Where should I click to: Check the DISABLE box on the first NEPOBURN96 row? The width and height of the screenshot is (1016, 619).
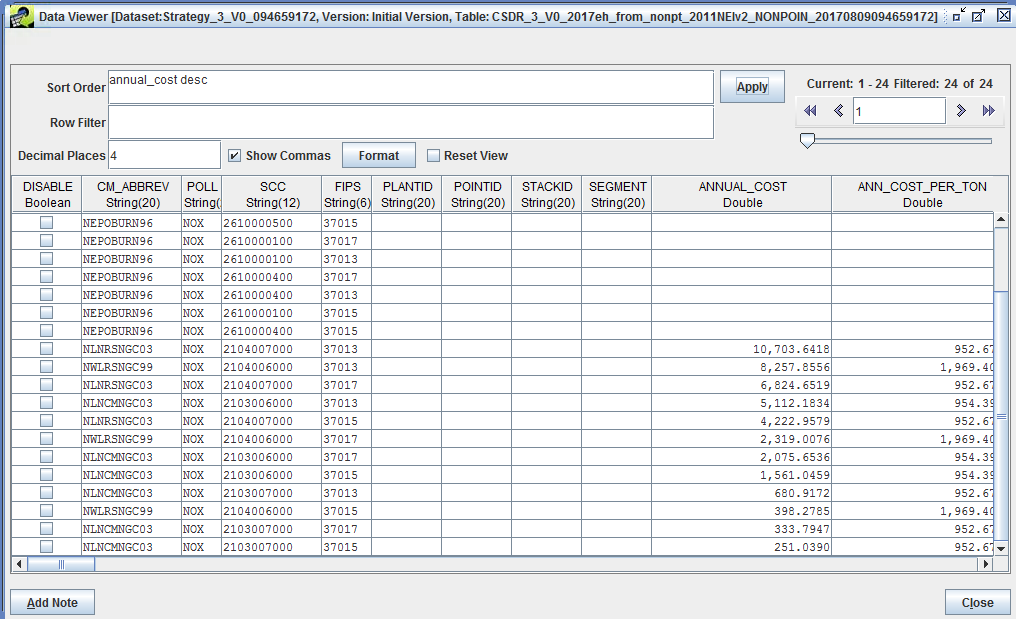(x=46, y=222)
